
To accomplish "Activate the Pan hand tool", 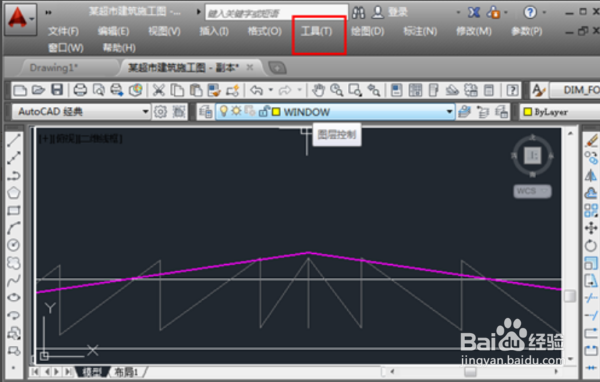I will [x=318, y=90].
